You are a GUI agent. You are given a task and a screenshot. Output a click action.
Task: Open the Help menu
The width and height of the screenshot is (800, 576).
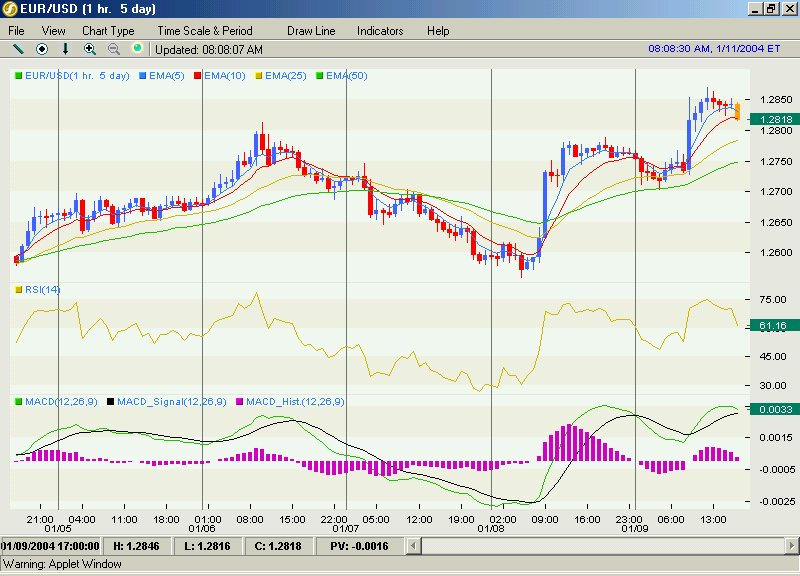[x=438, y=31]
